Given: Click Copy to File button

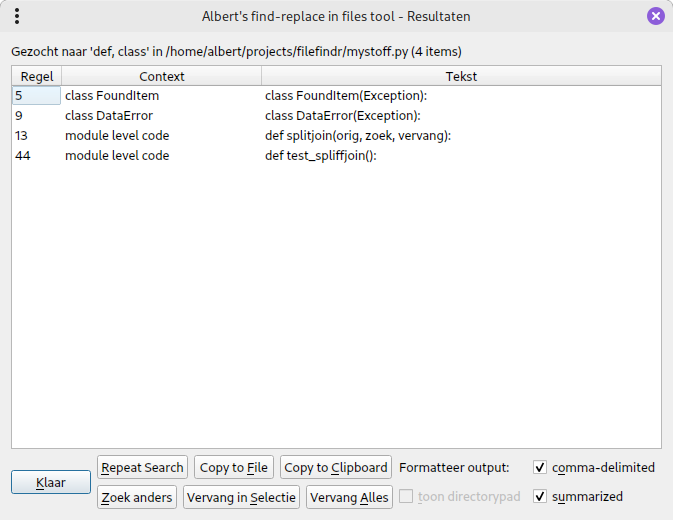Looking at the screenshot, I should point(233,467).
